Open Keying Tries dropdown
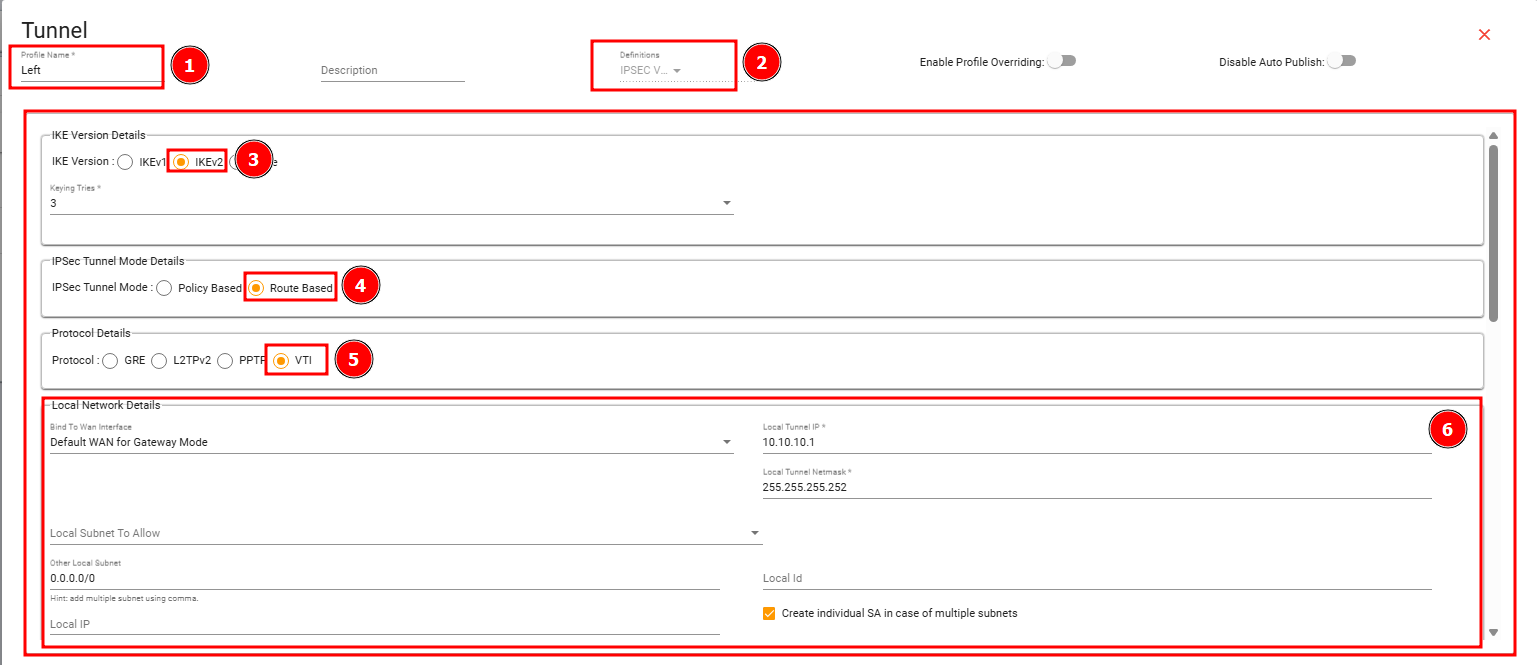 point(392,203)
